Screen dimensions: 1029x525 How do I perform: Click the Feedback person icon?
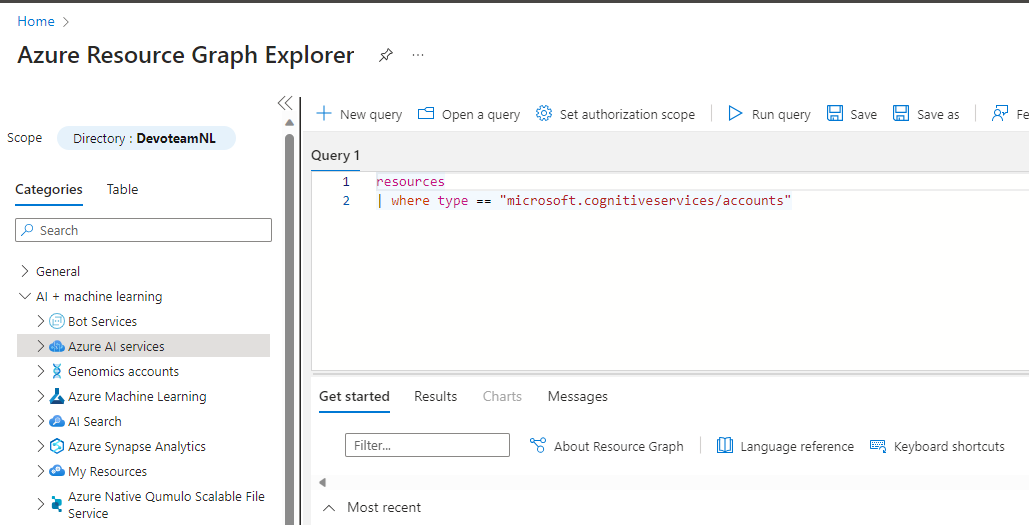[x=999, y=114]
